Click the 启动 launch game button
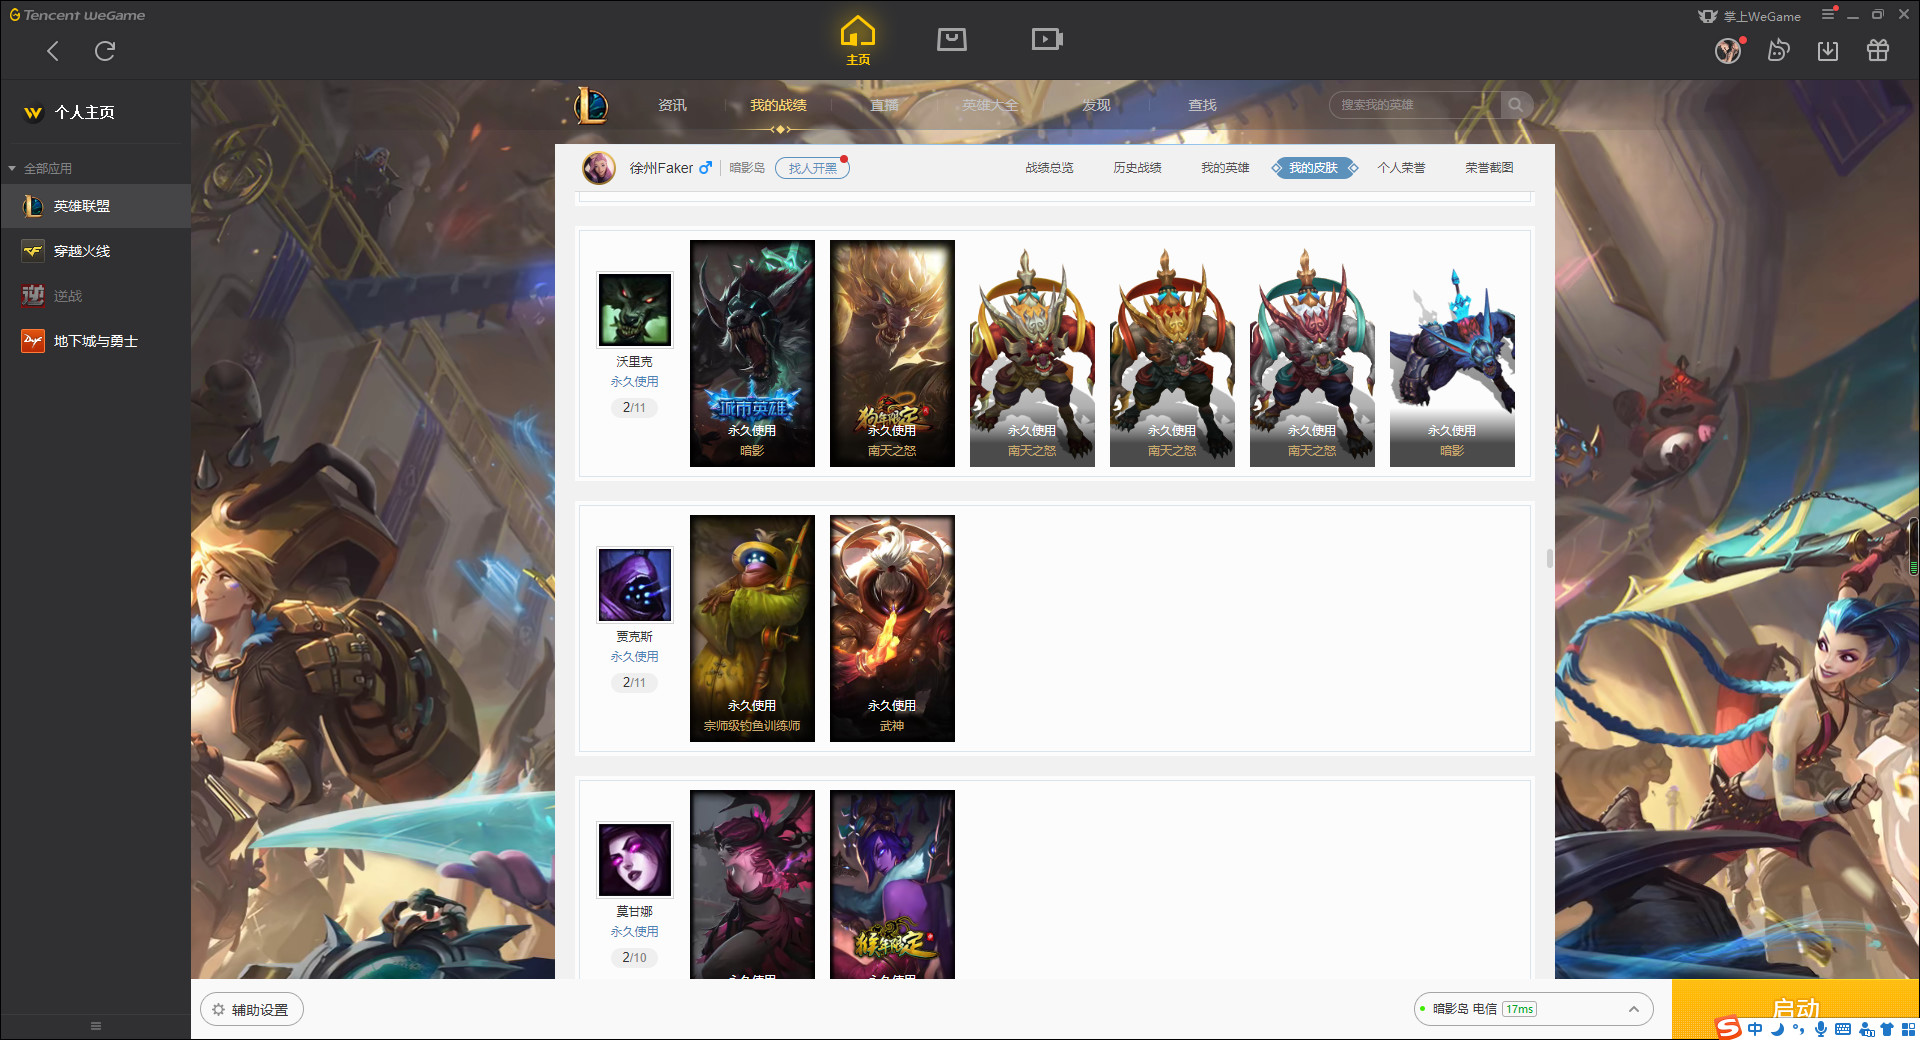 1795,1009
